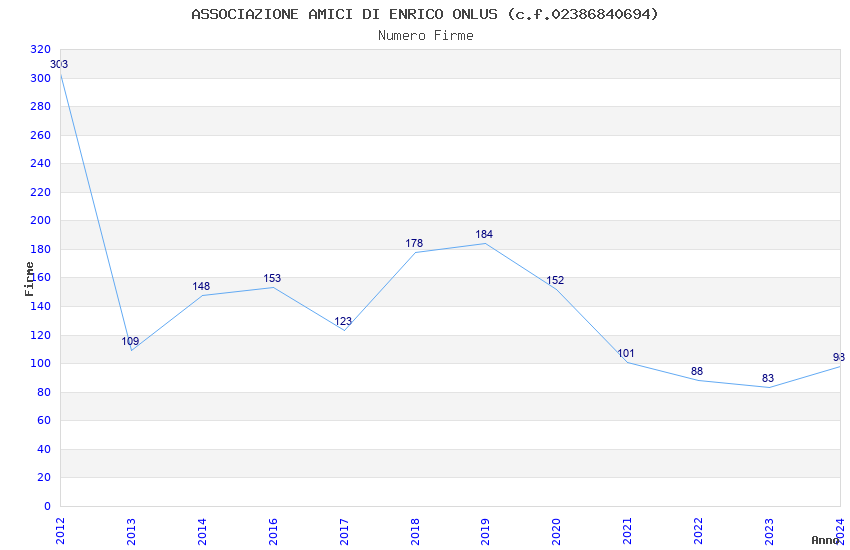Click the data label 178
Viewport: 850px width, 550px height.
tap(414, 243)
